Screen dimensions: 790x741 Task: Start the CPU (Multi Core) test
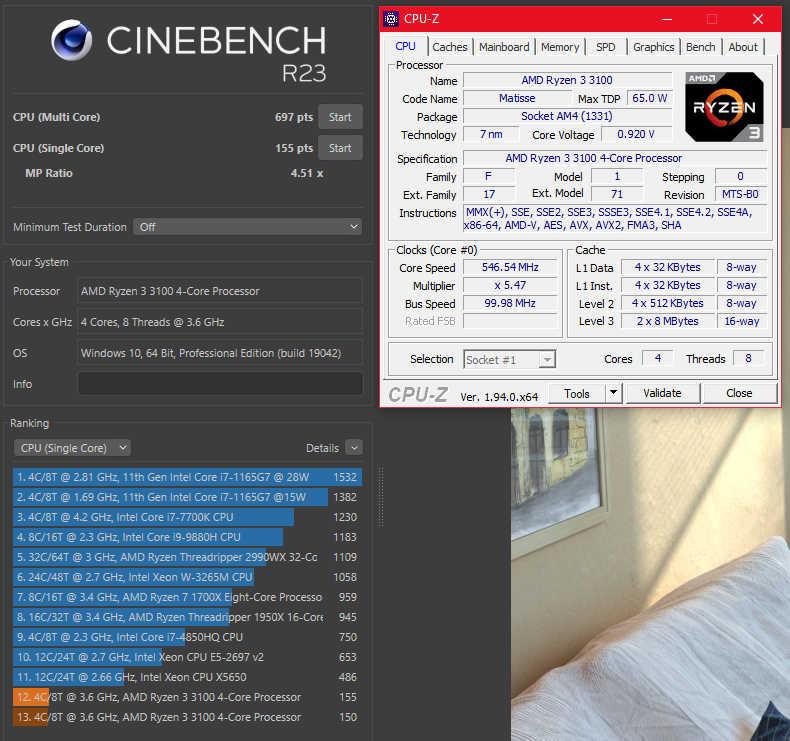[x=340, y=117]
